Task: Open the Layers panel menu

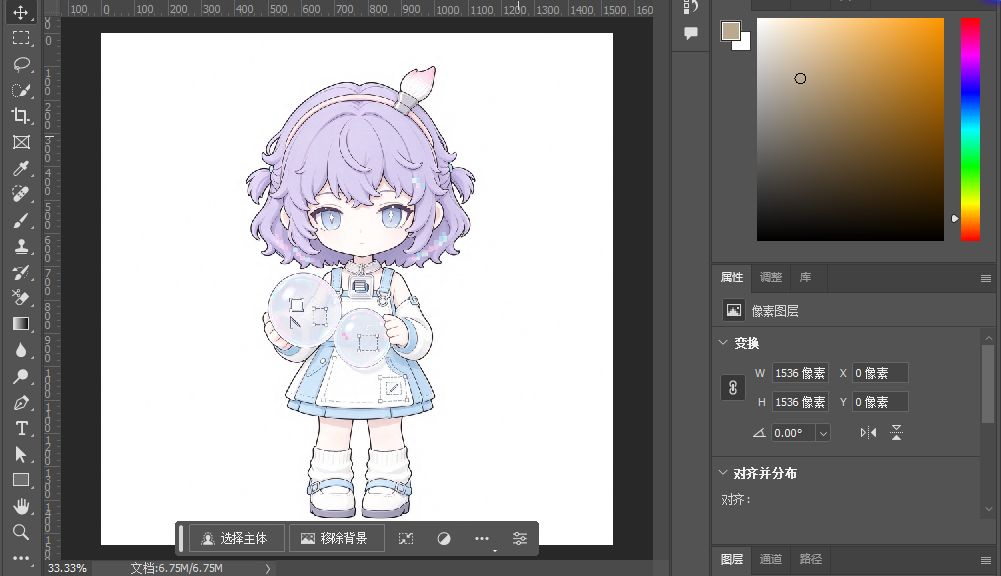Action: [x=986, y=560]
